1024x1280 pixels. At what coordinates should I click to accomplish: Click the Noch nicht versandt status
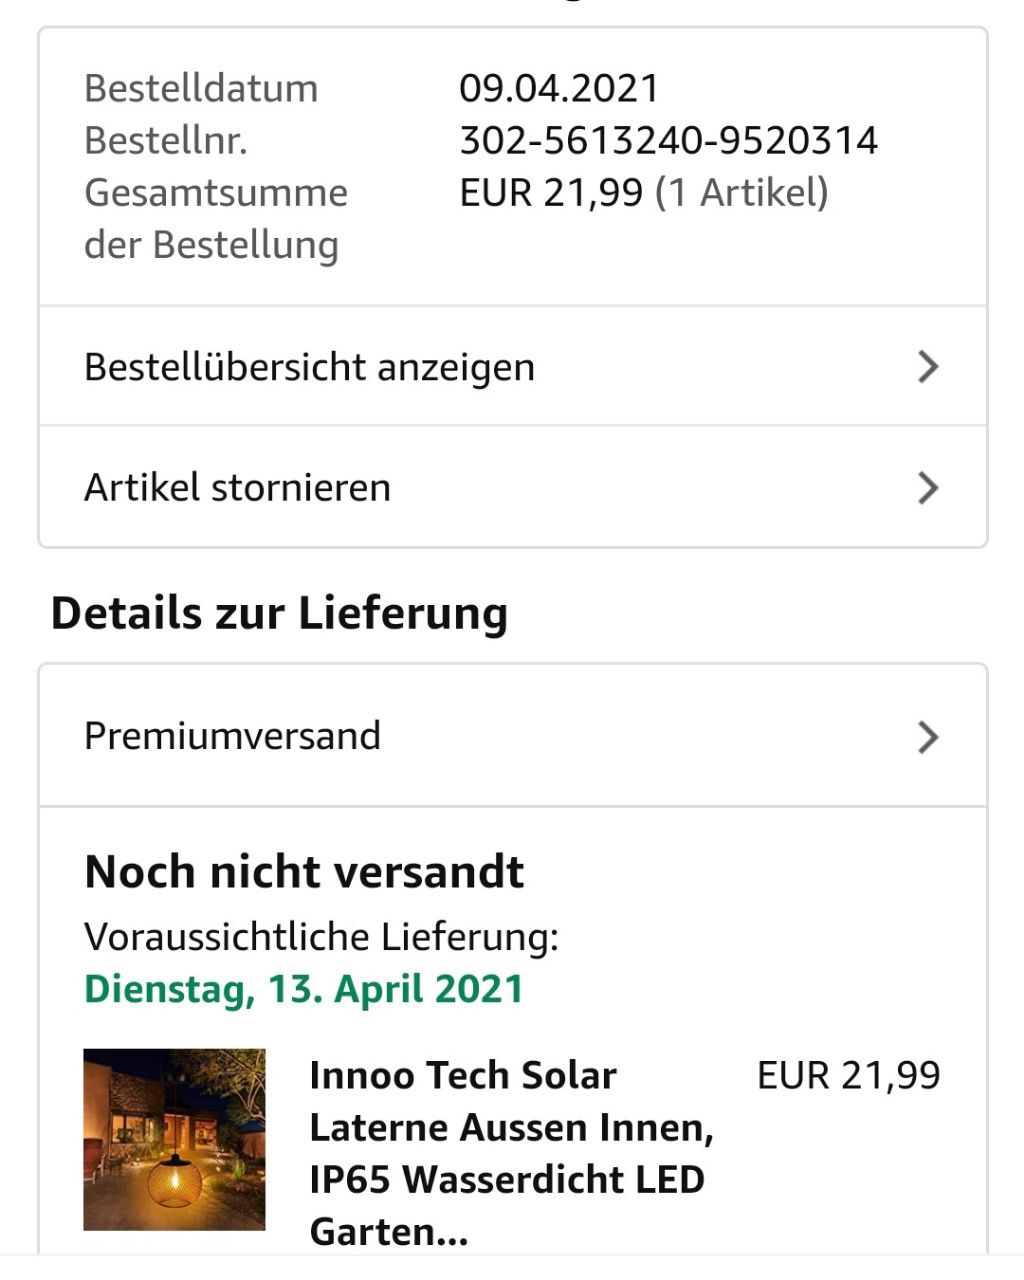pos(304,871)
